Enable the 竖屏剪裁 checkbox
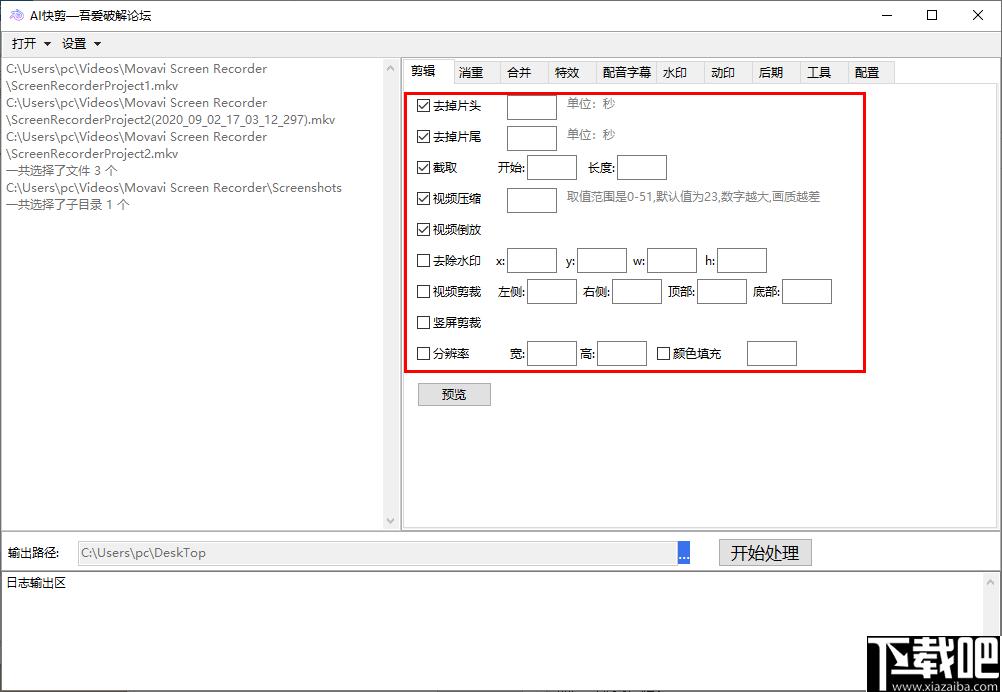Viewport: 1002px width, 692px height. pyautogui.click(x=423, y=323)
